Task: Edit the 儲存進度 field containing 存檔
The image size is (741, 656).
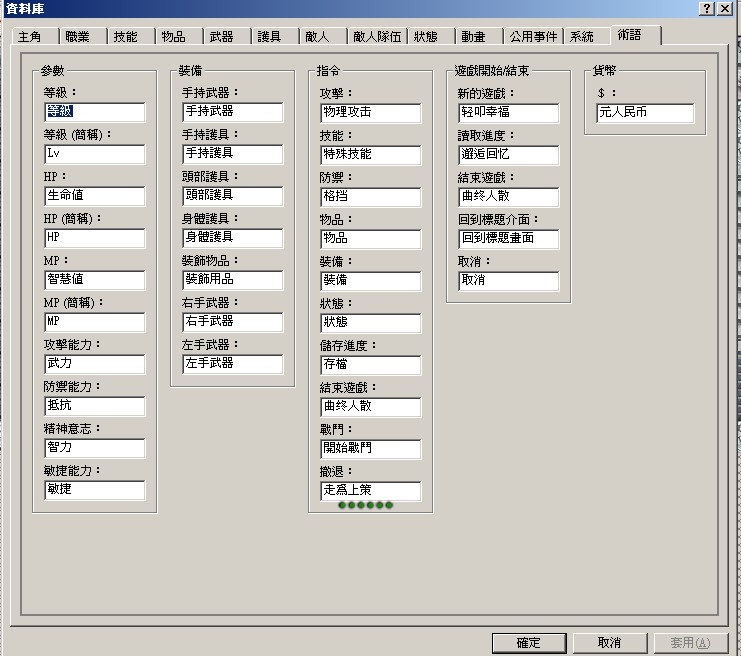Action: tap(370, 365)
